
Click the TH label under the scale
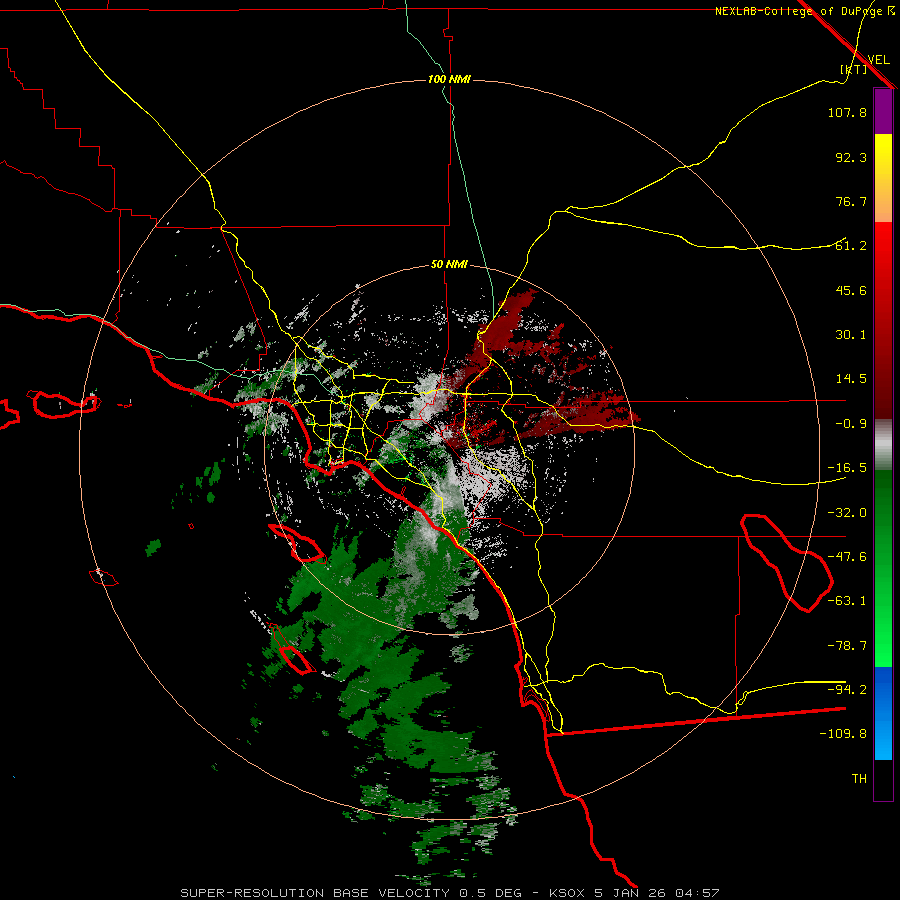859,779
